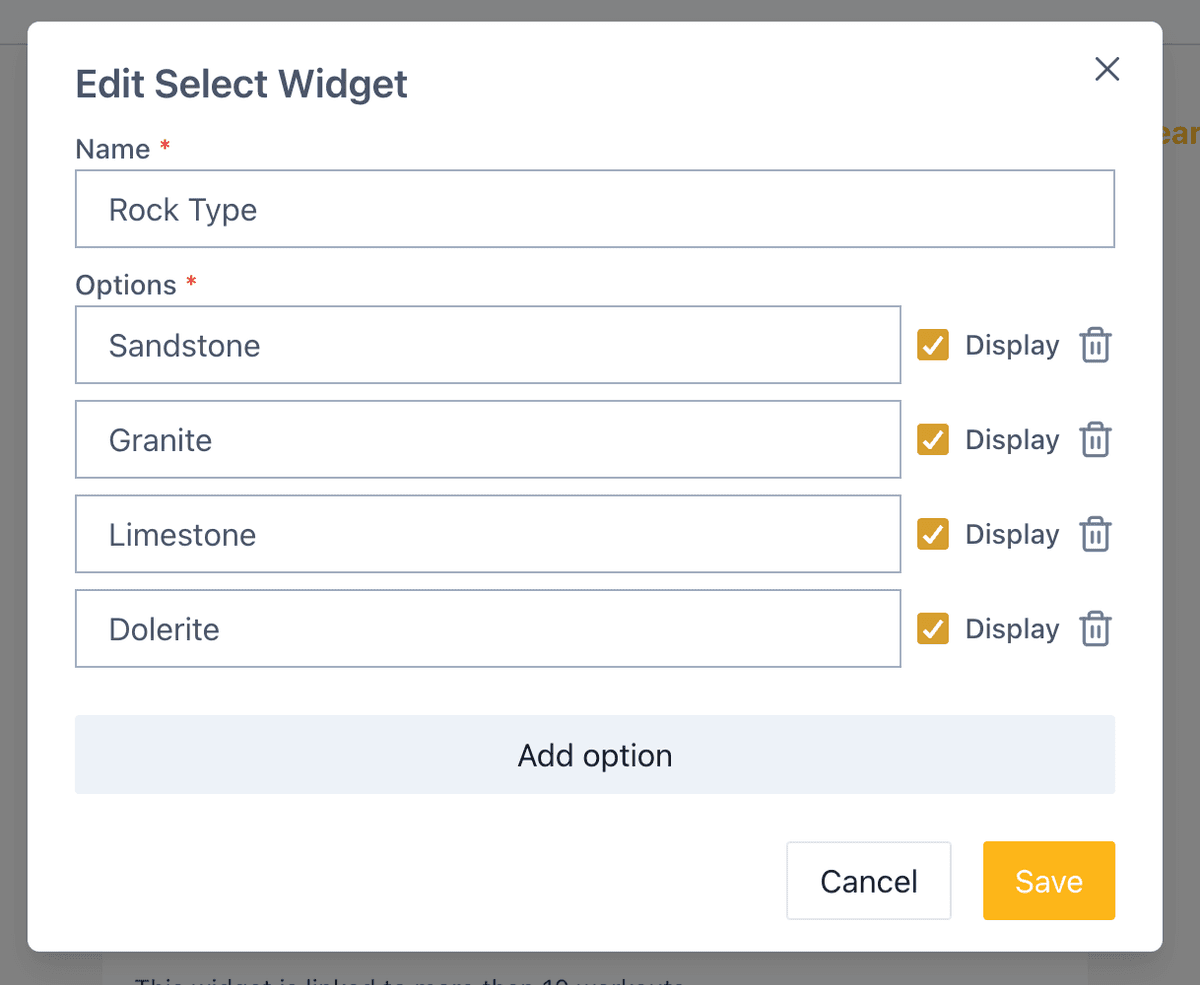Uncheck the Display box next to Dolerite

932,628
